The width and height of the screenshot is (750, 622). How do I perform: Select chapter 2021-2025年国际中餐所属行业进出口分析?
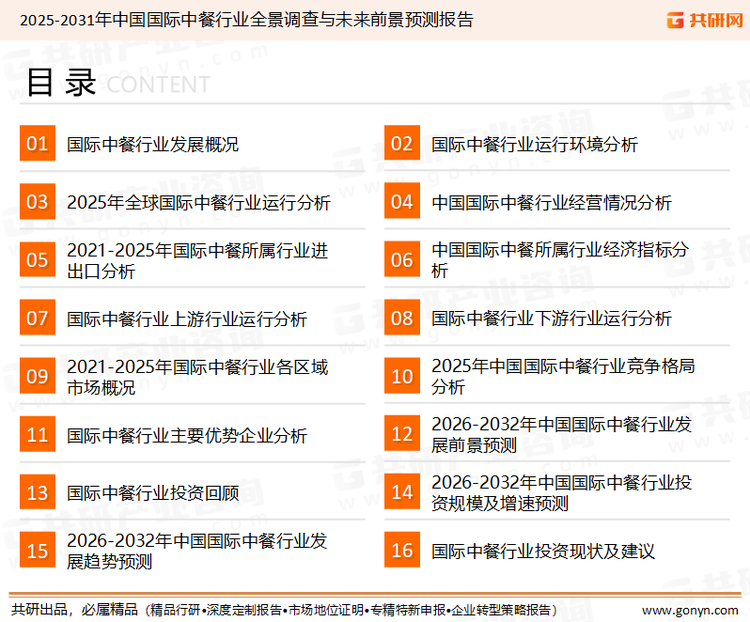[x=197, y=261]
